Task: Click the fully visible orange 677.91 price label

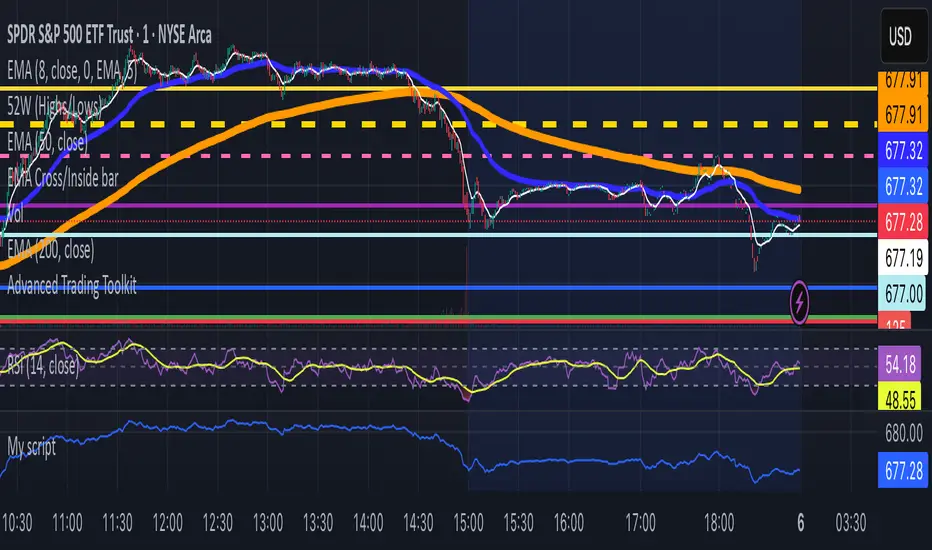Action: pyautogui.click(x=903, y=114)
